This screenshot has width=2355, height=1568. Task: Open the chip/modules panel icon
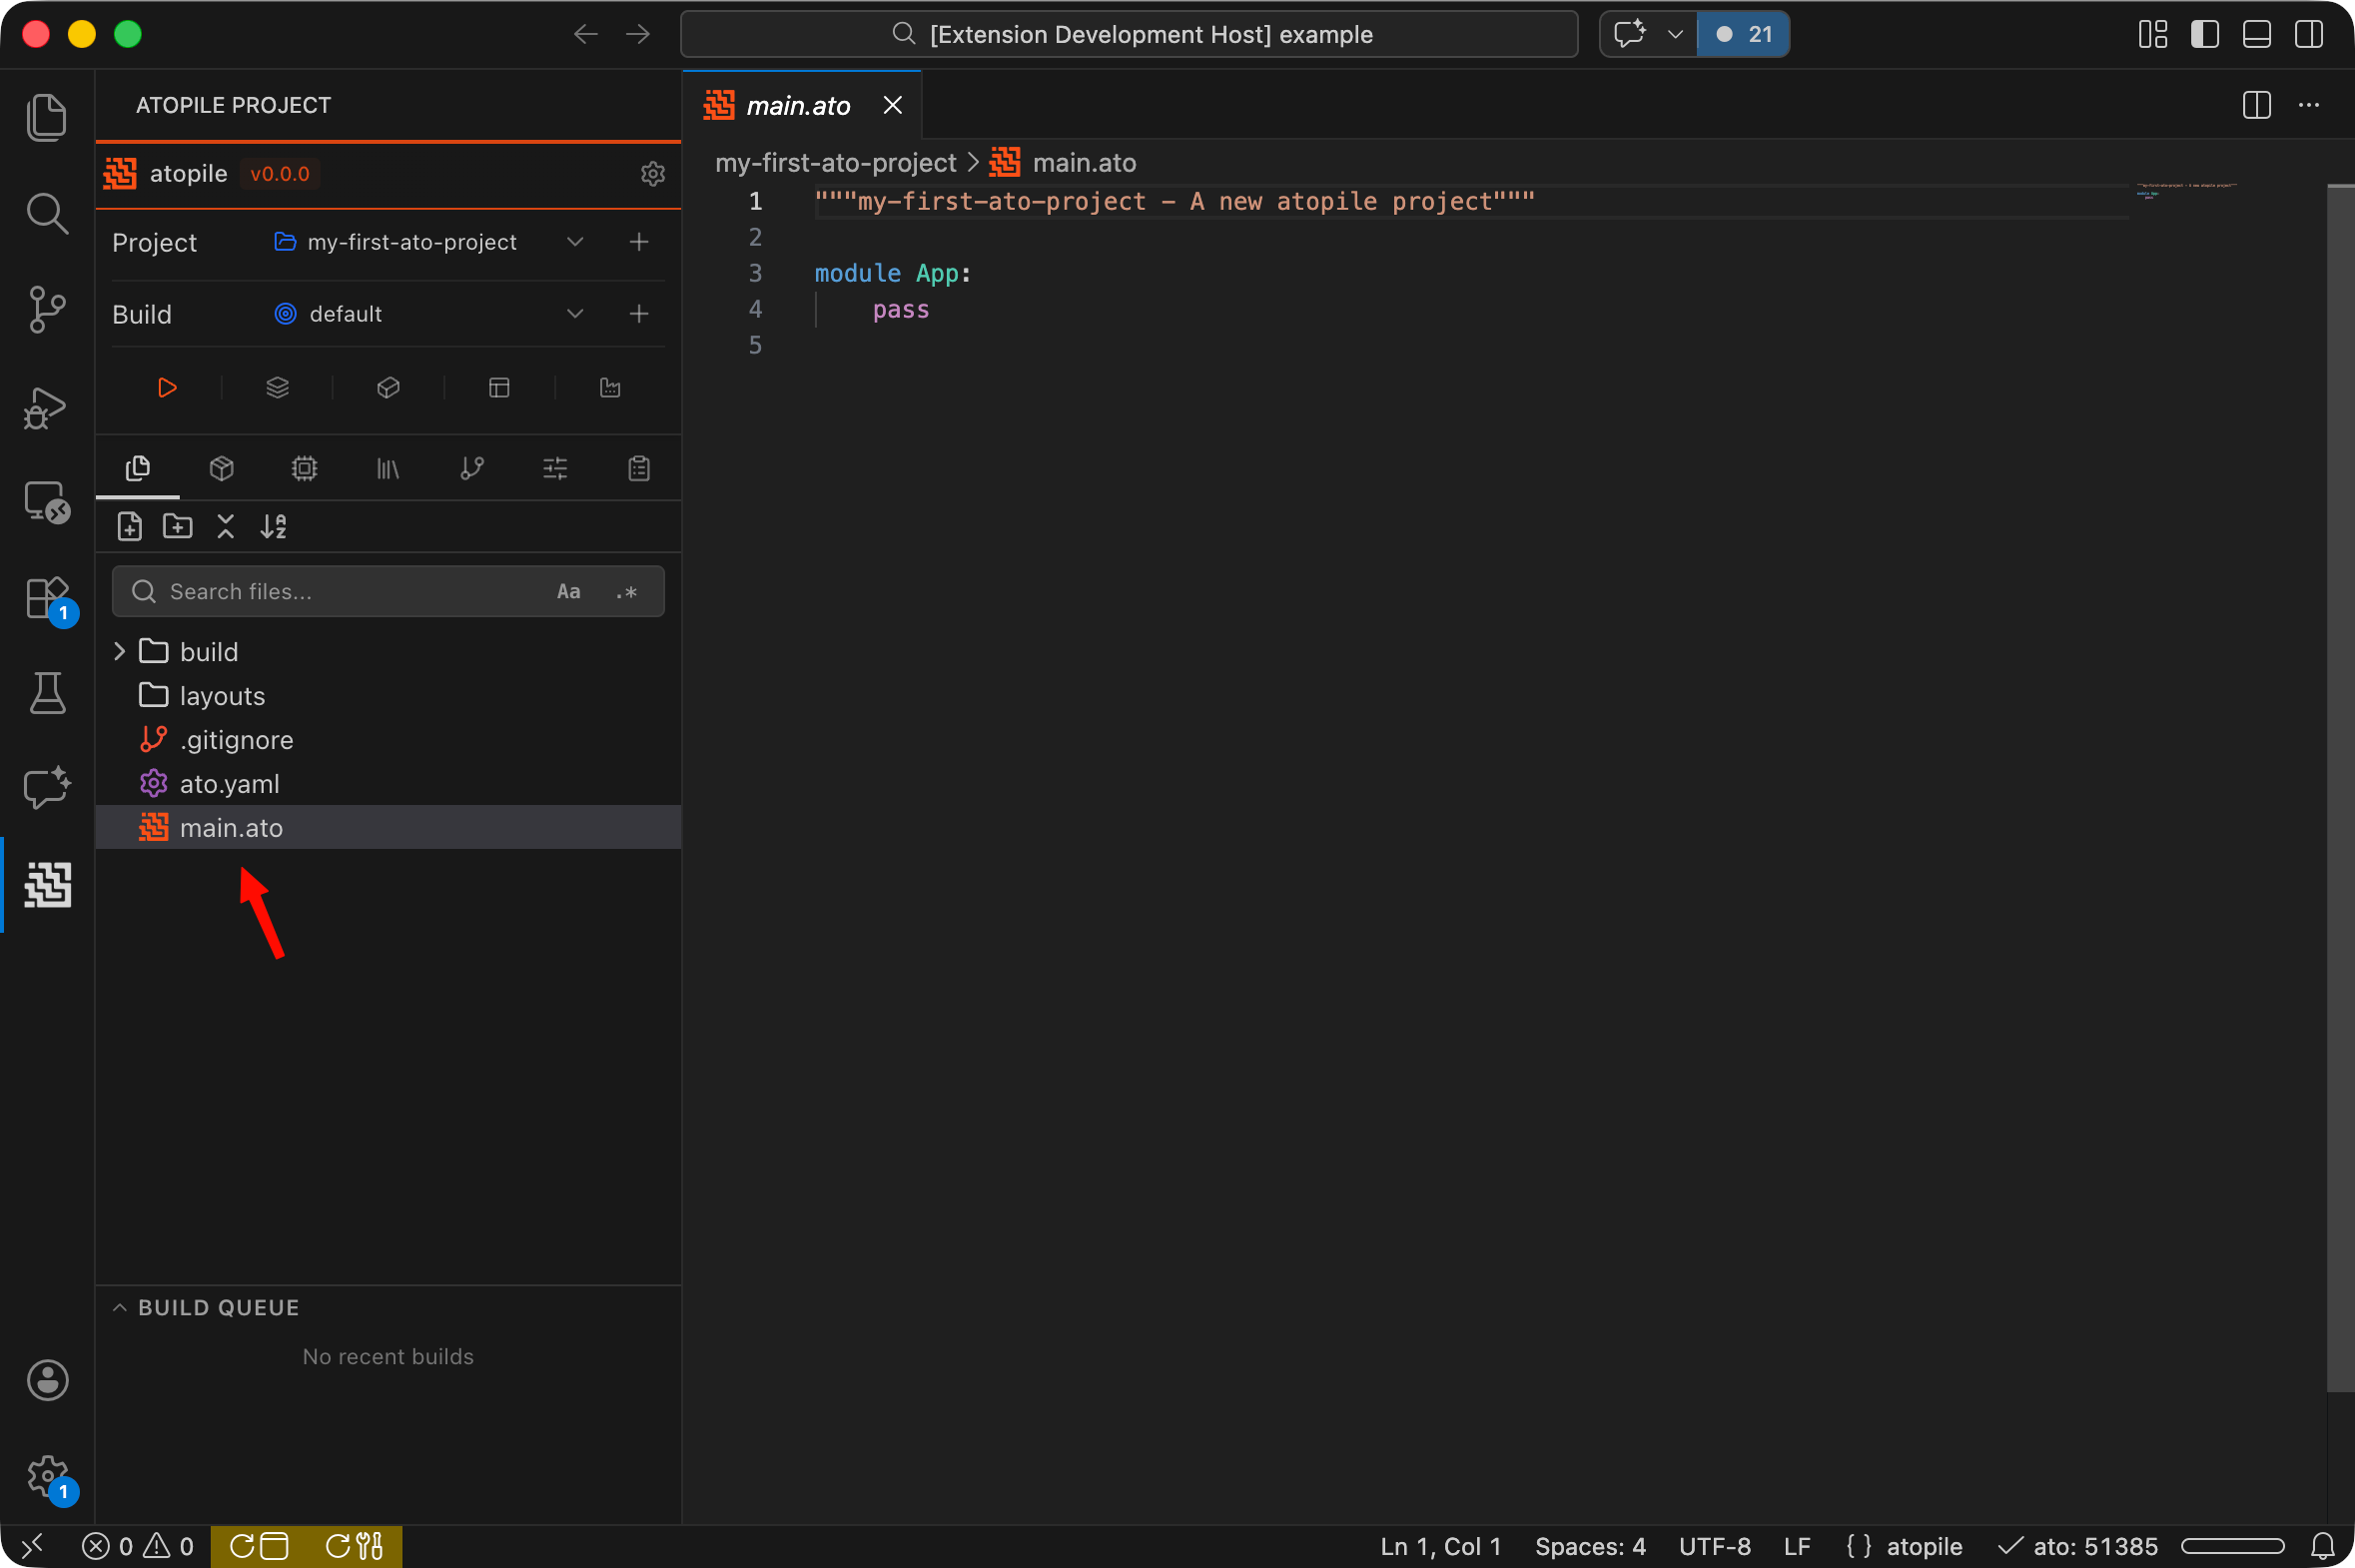(303, 468)
